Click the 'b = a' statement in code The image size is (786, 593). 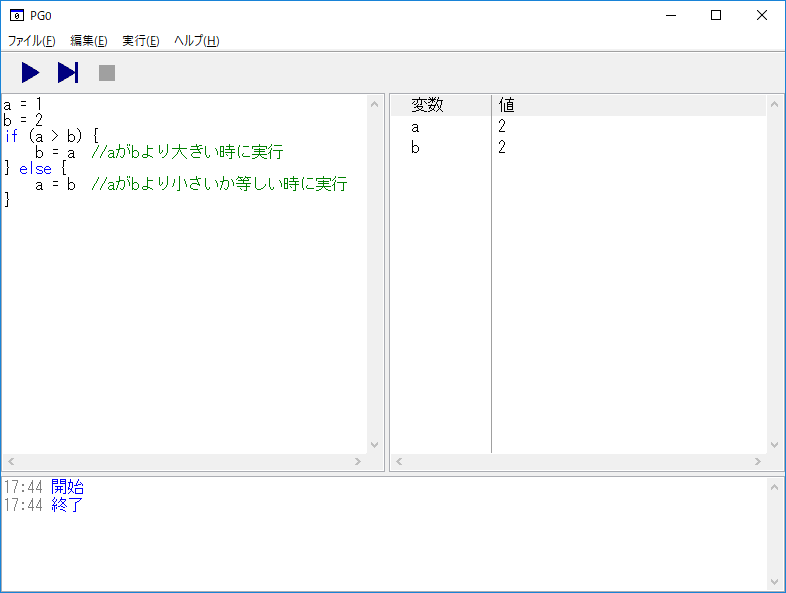(55, 152)
